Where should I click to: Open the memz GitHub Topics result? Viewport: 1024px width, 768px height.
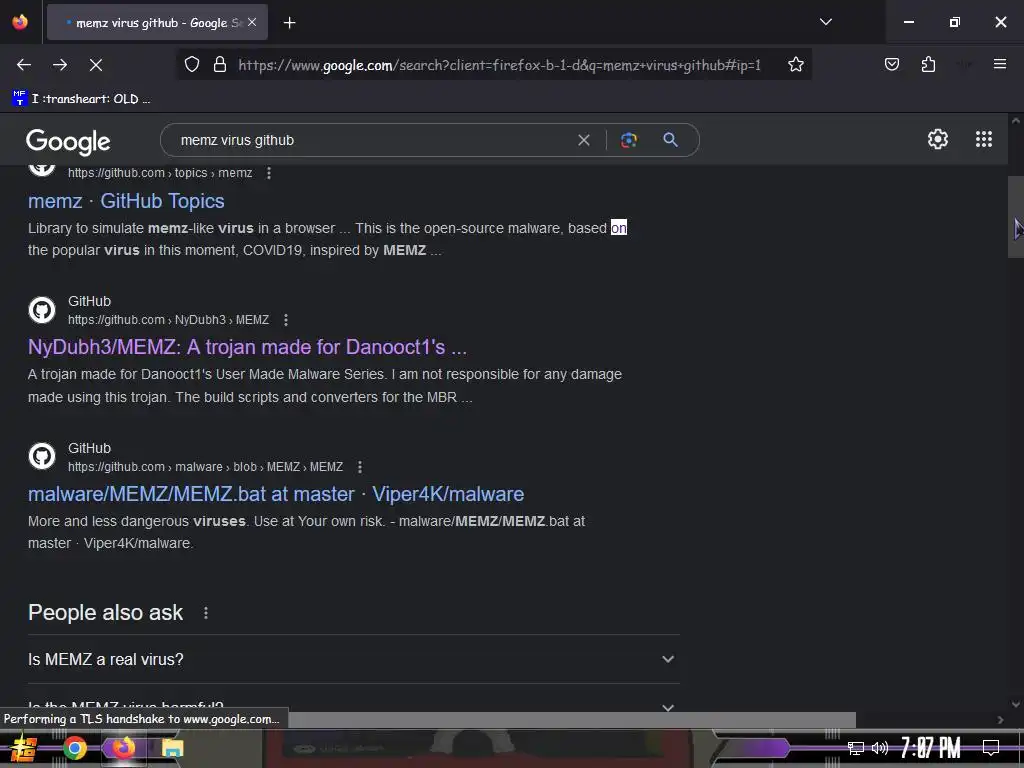(x=126, y=201)
